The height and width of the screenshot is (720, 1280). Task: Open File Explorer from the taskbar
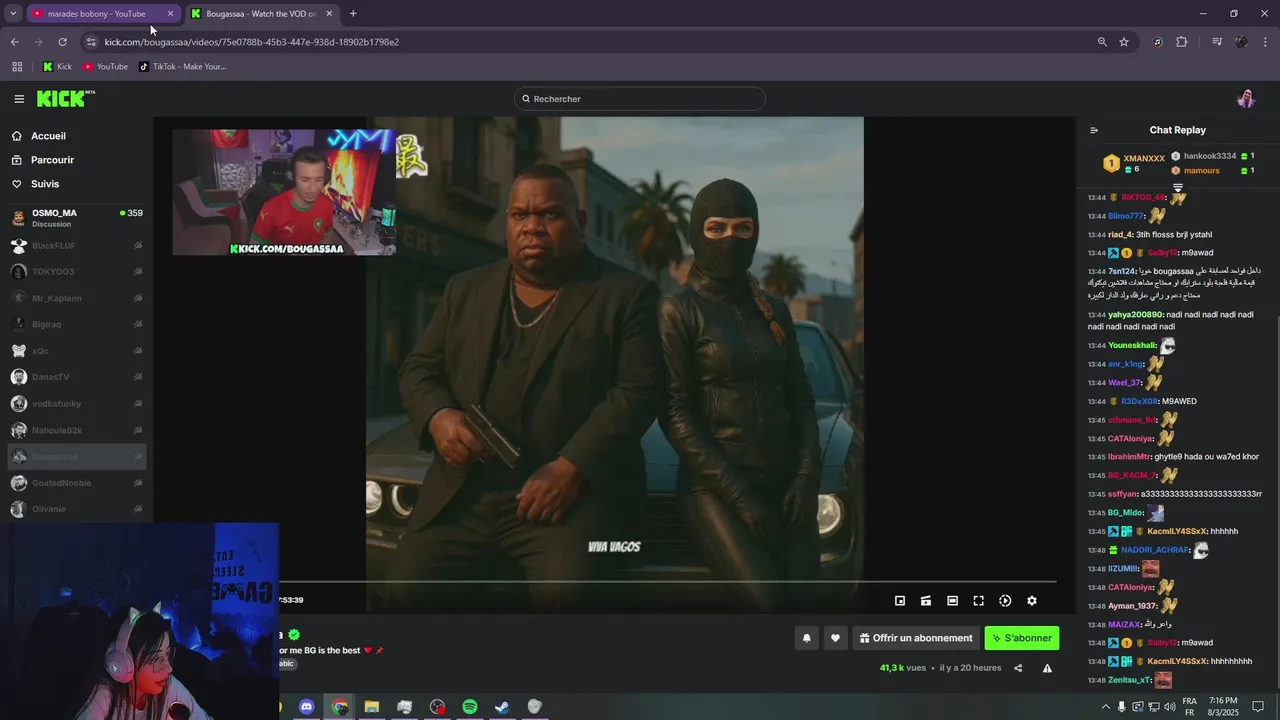[372, 707]
